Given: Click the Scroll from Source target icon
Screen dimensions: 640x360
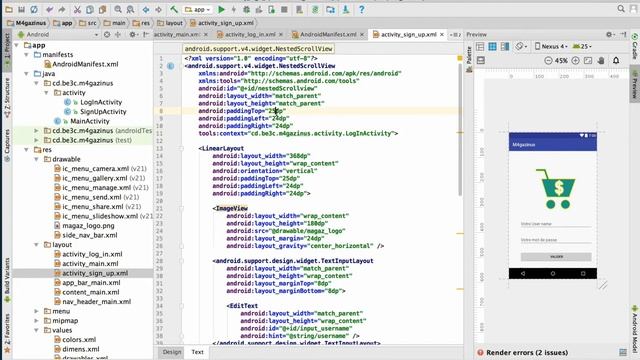Looking at the screenshot, I should (x=107, y=35).
